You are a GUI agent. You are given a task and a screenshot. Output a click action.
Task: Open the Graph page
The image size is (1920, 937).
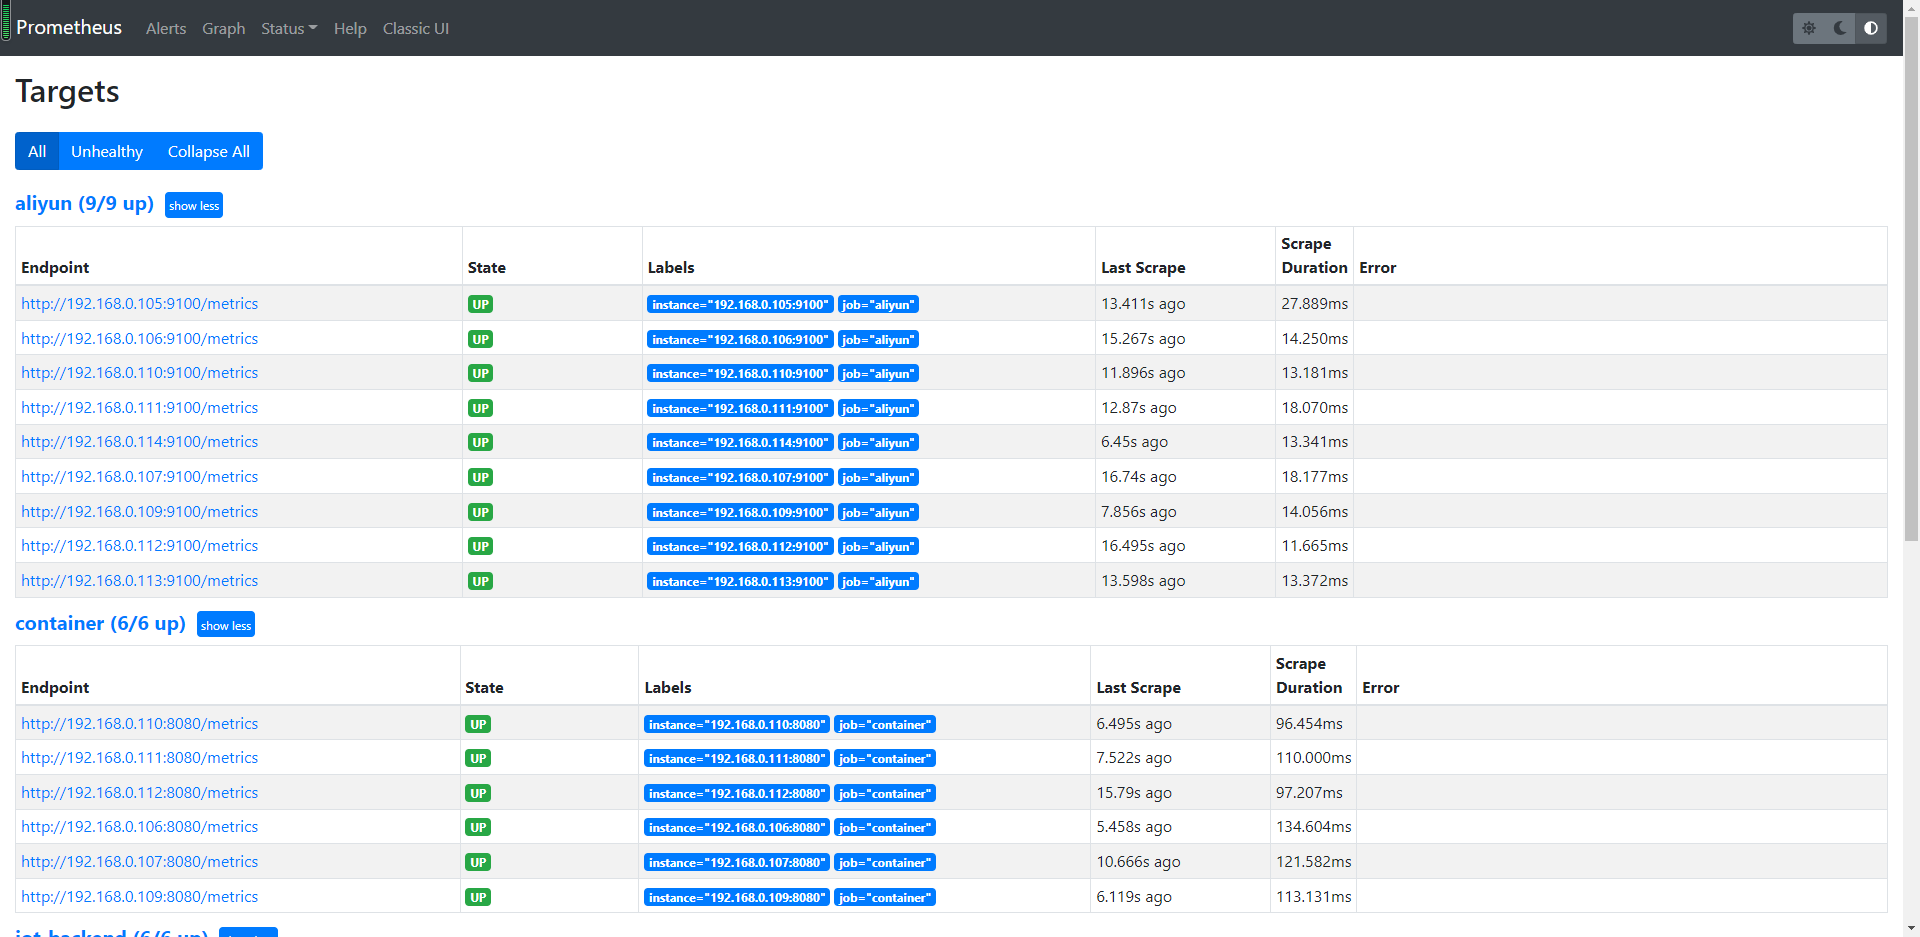click(224, 28)
